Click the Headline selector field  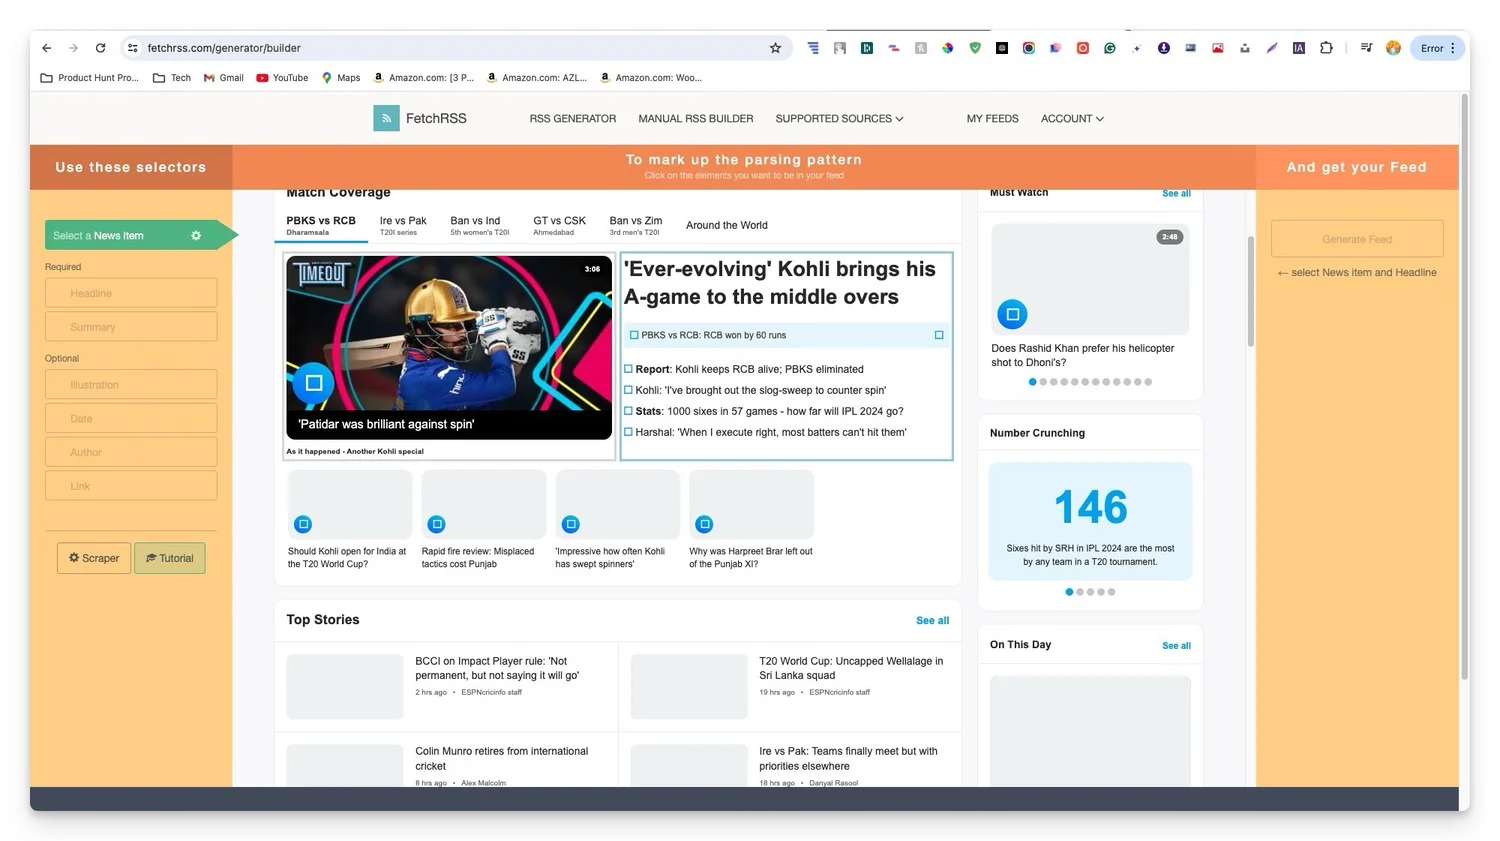131,293
